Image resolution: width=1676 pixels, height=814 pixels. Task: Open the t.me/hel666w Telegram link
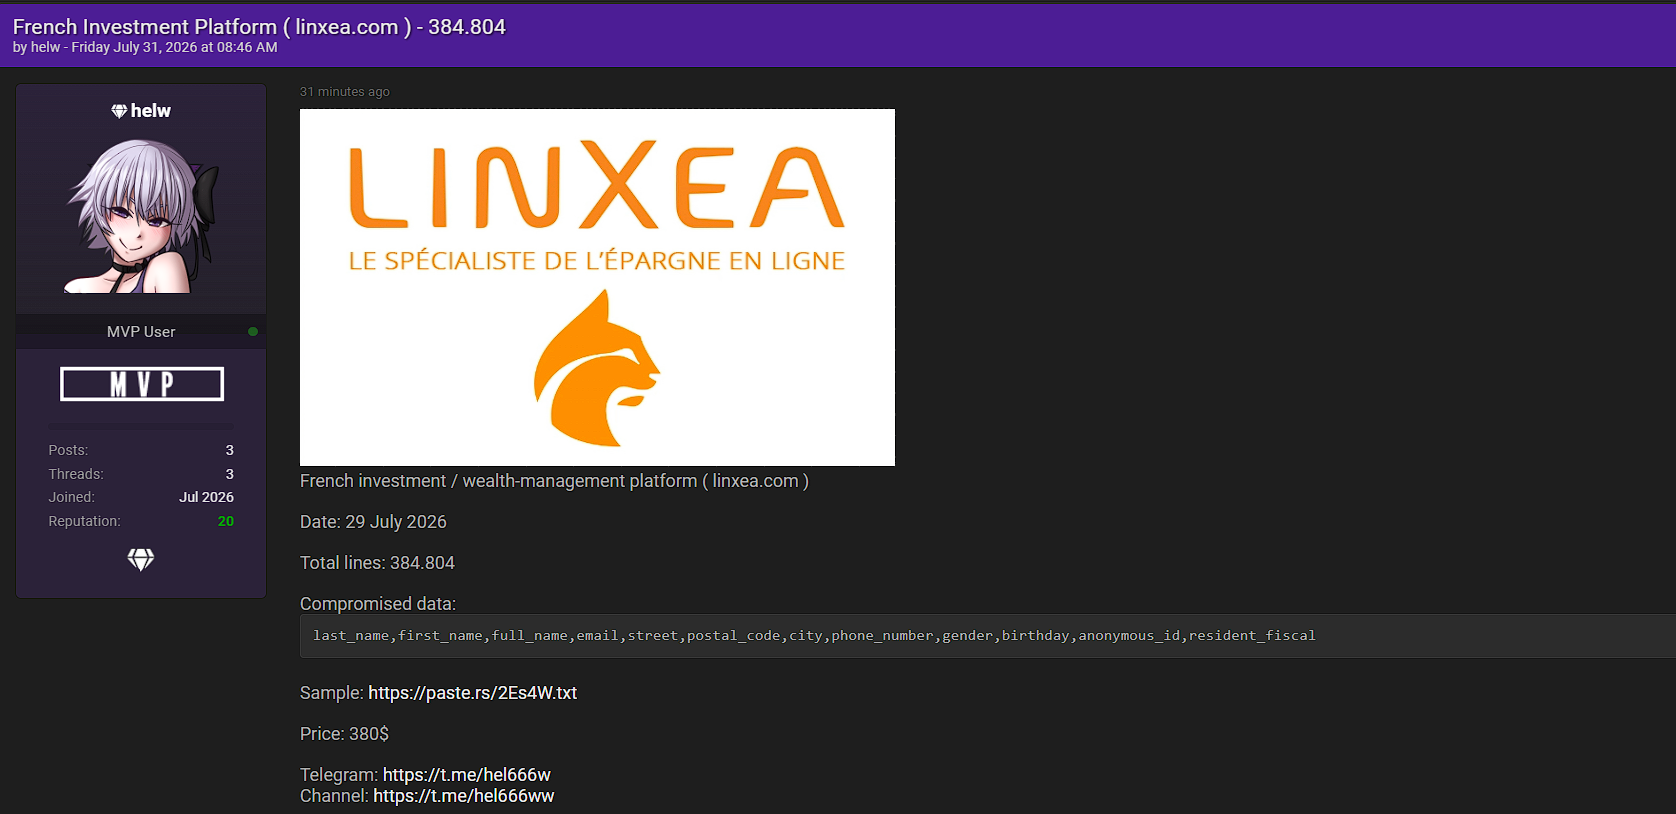(x=467, y=775)
